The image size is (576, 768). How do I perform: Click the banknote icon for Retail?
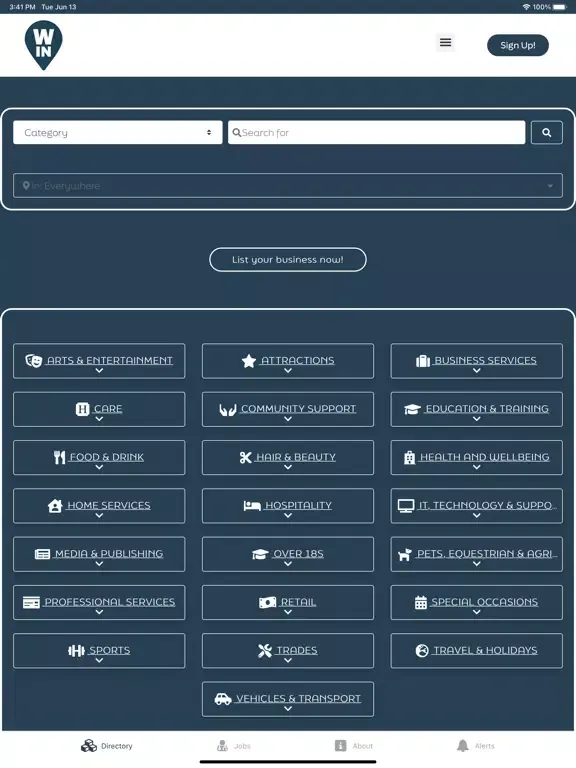pyautogui.click(x=267, y=602)
